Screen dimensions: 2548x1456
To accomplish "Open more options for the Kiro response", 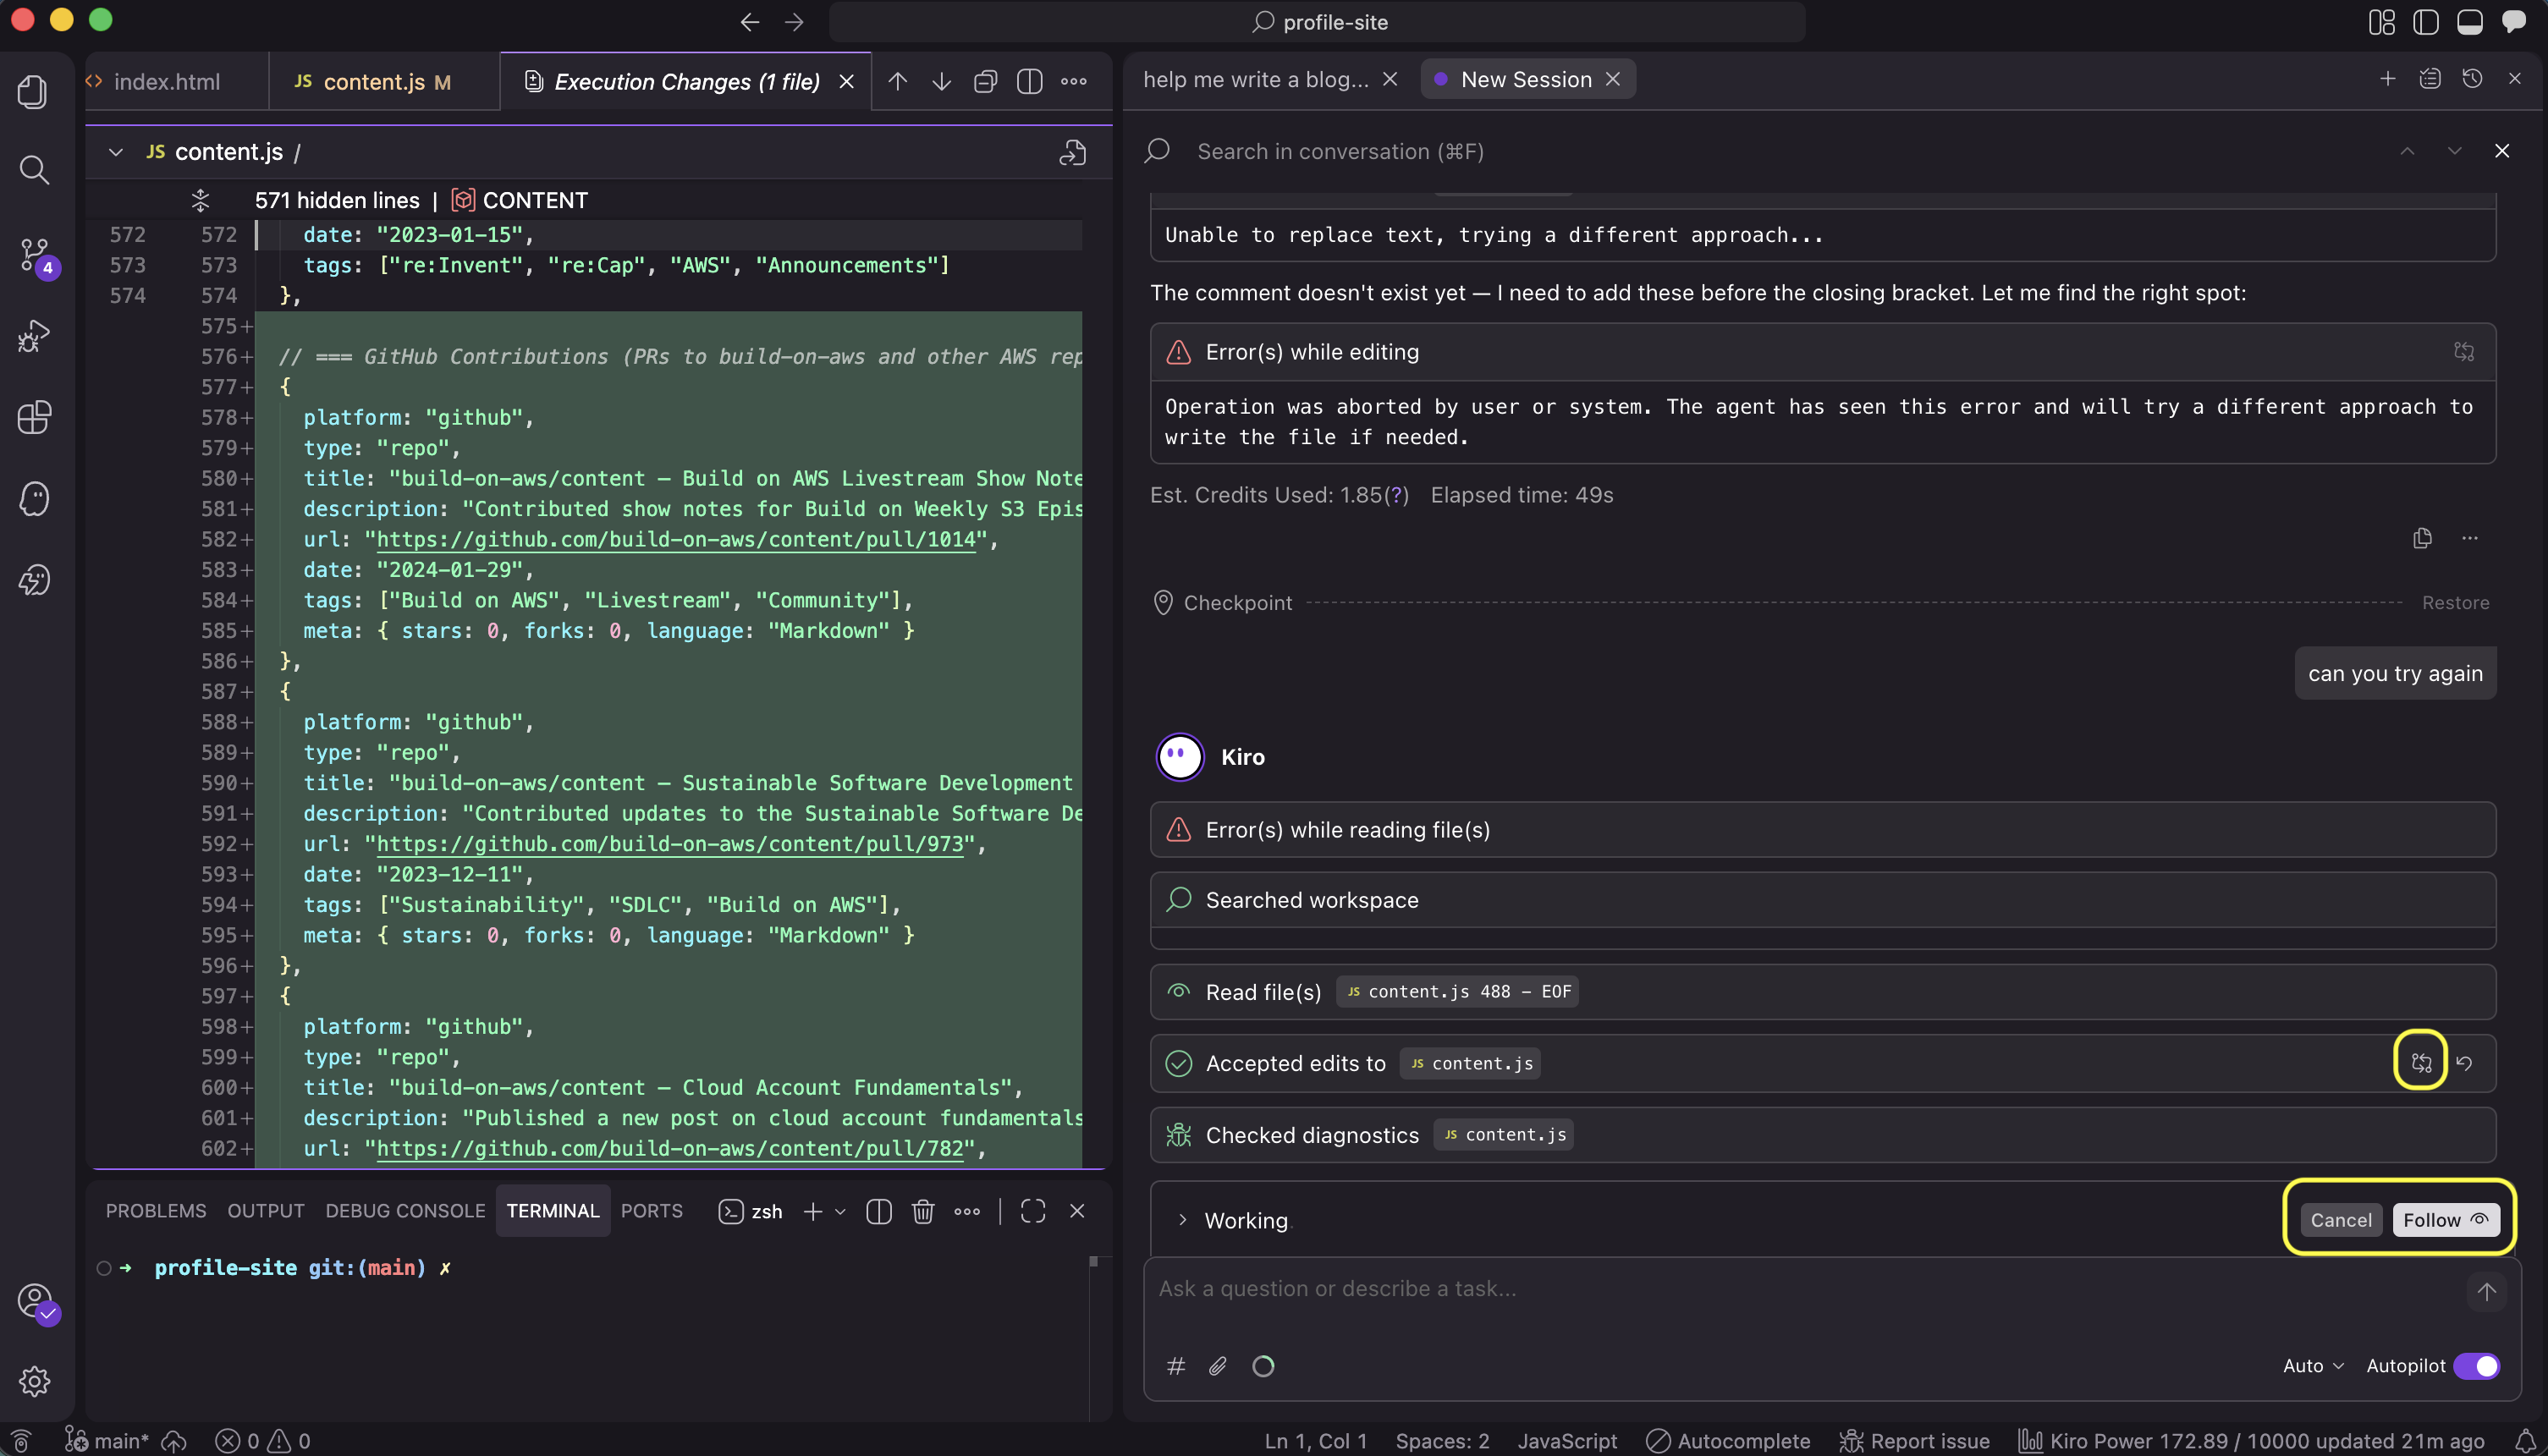I will (2470, 538).
